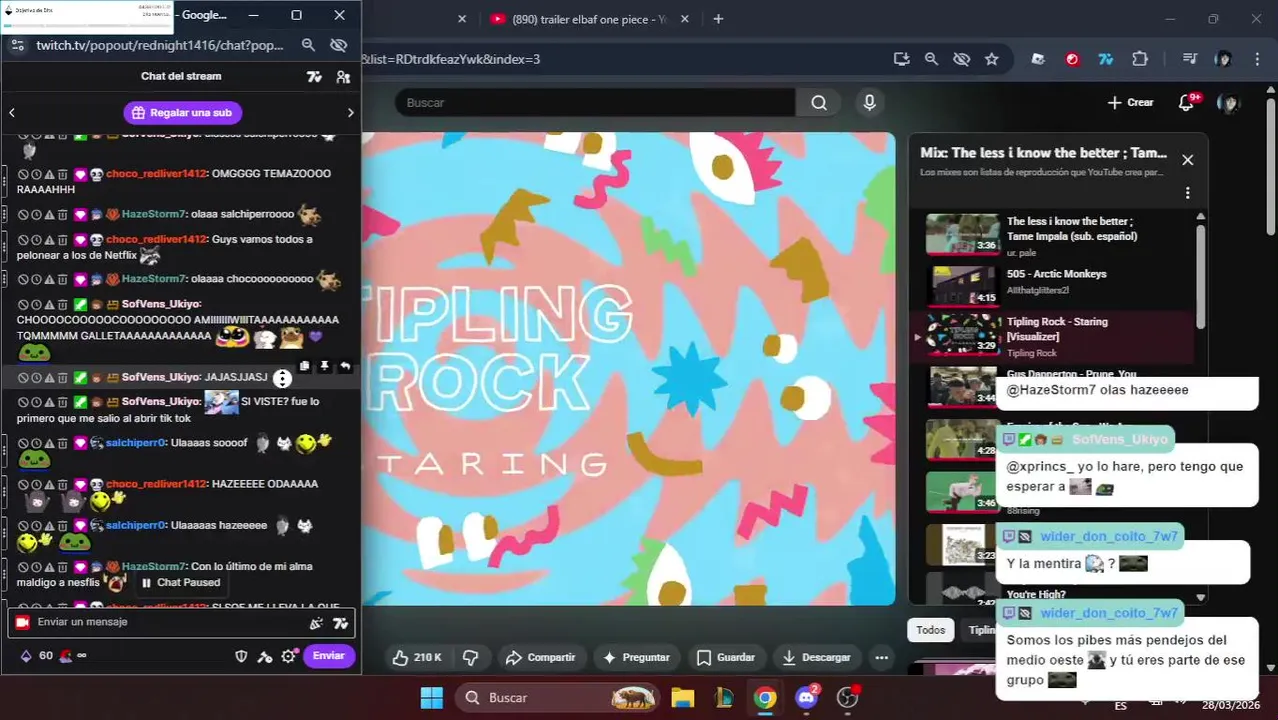Click Regalar una sub button

tap(182, 113)
